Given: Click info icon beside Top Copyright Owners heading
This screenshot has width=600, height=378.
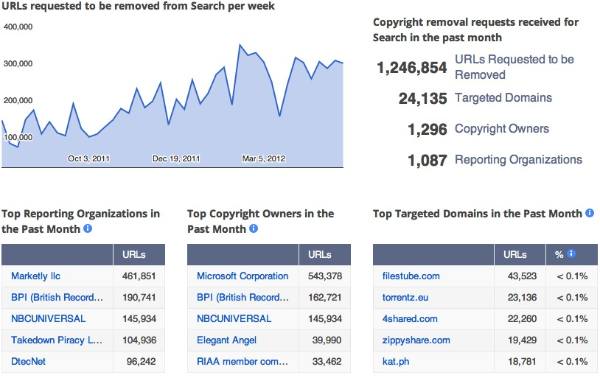Looking at the screenshot, I should (x=253, y=229).
